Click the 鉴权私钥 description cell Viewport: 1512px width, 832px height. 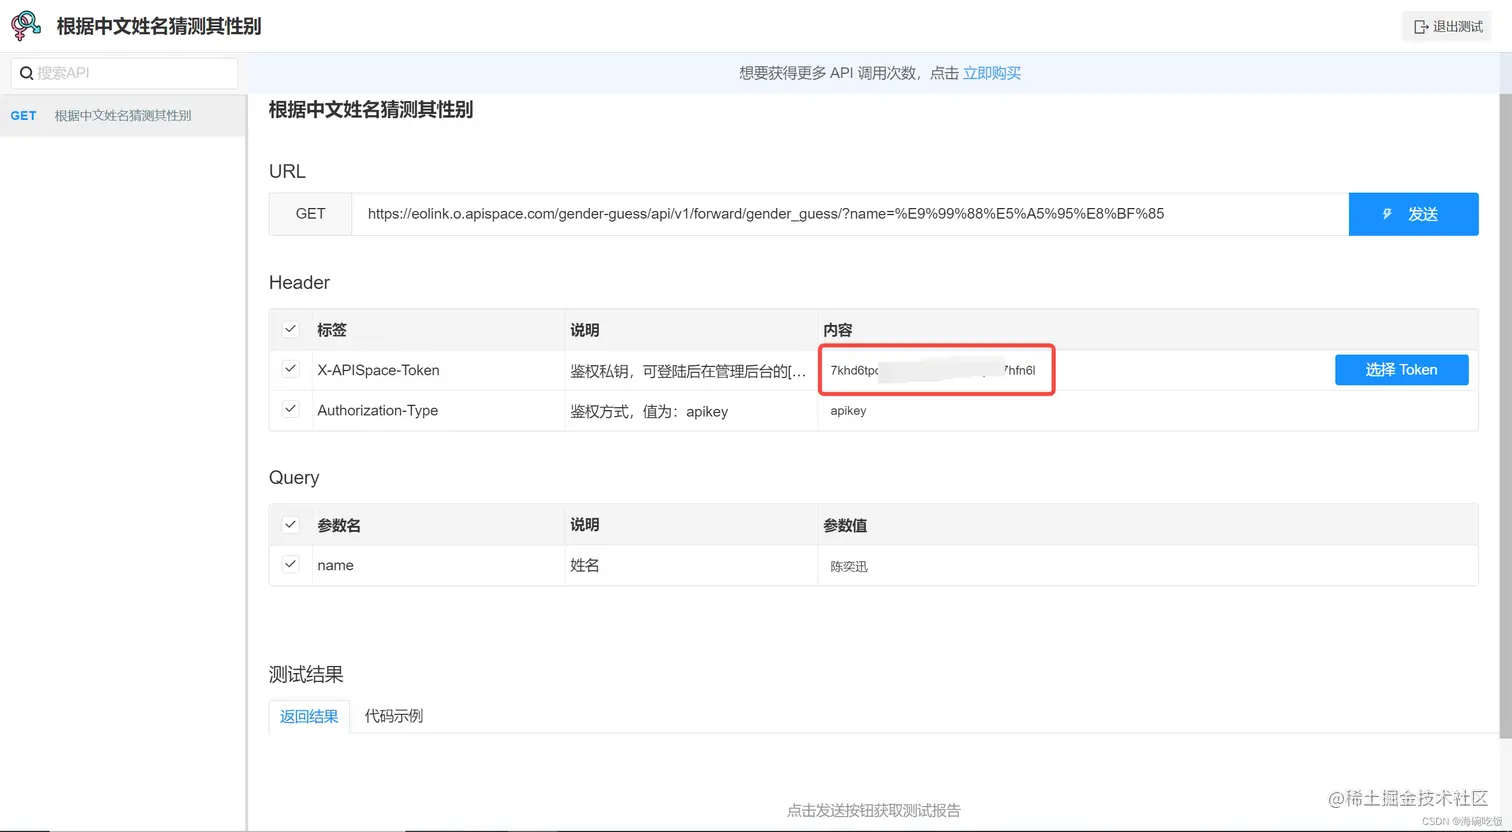[x=691, y=371]
